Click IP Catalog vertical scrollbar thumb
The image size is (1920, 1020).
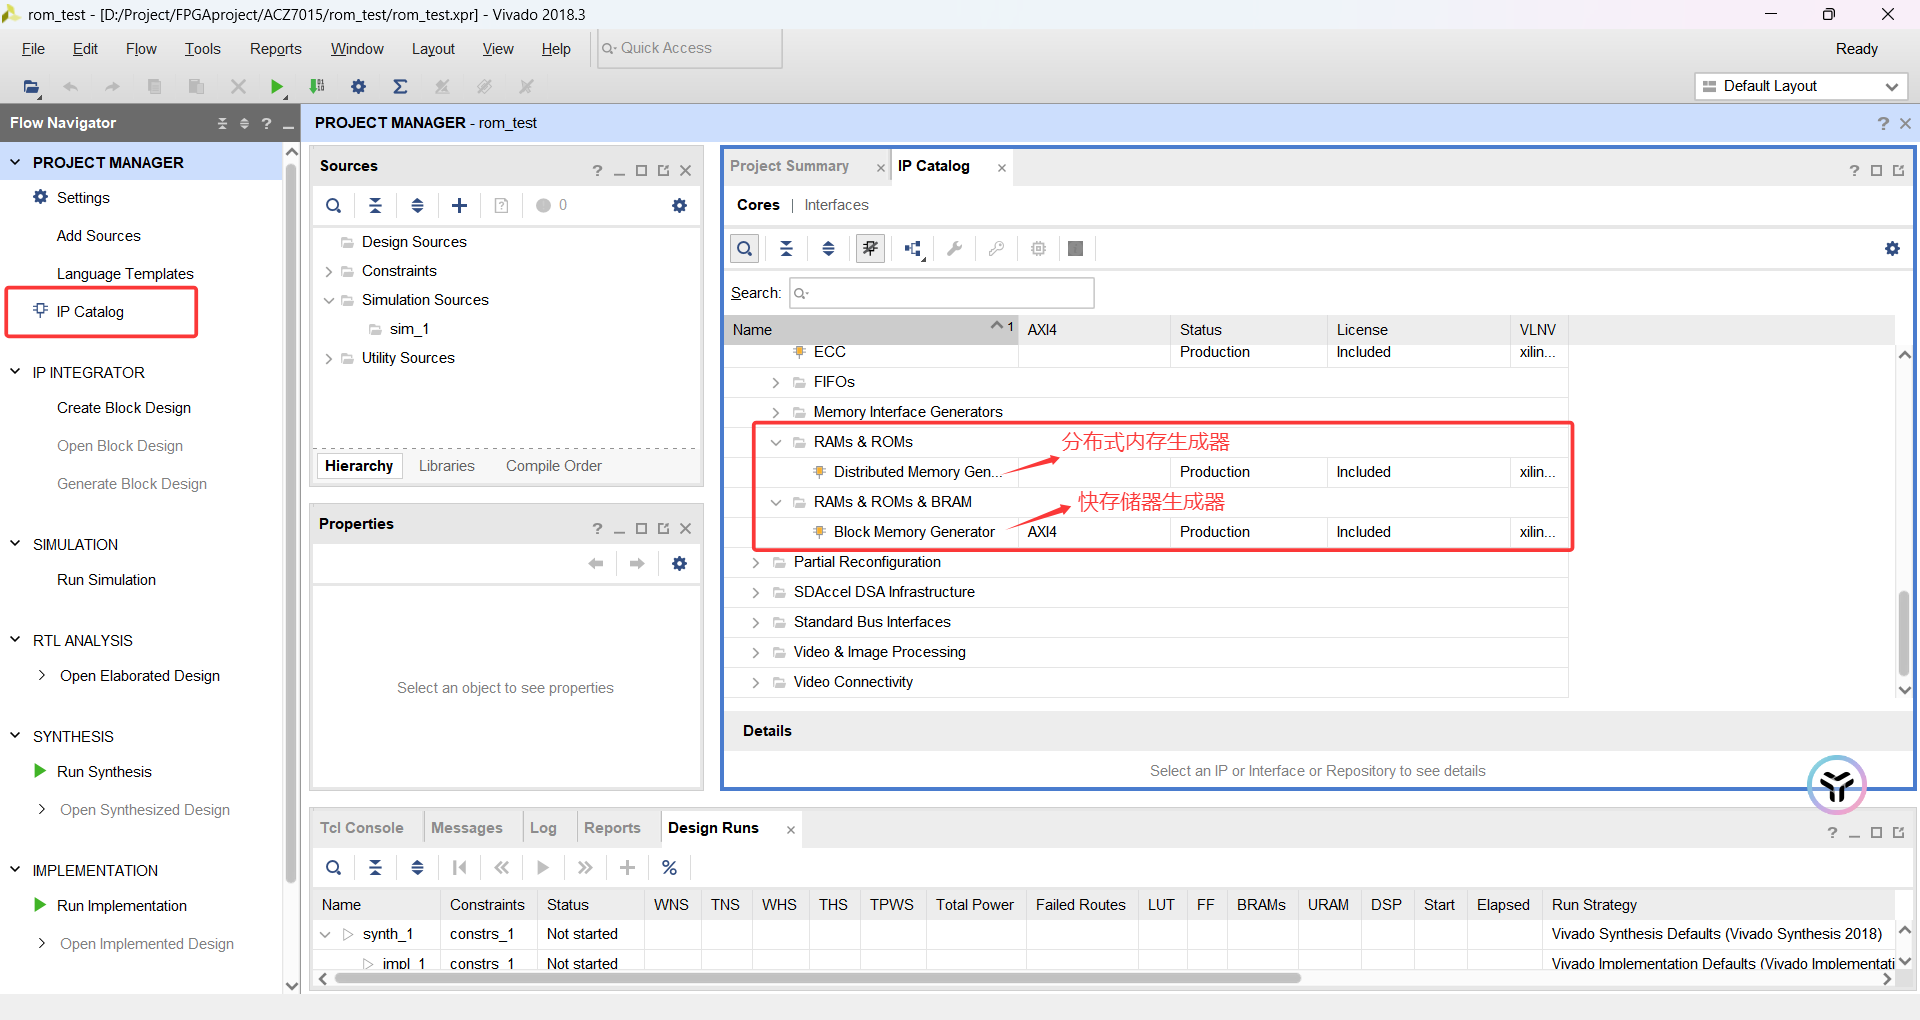(1904, 632)
